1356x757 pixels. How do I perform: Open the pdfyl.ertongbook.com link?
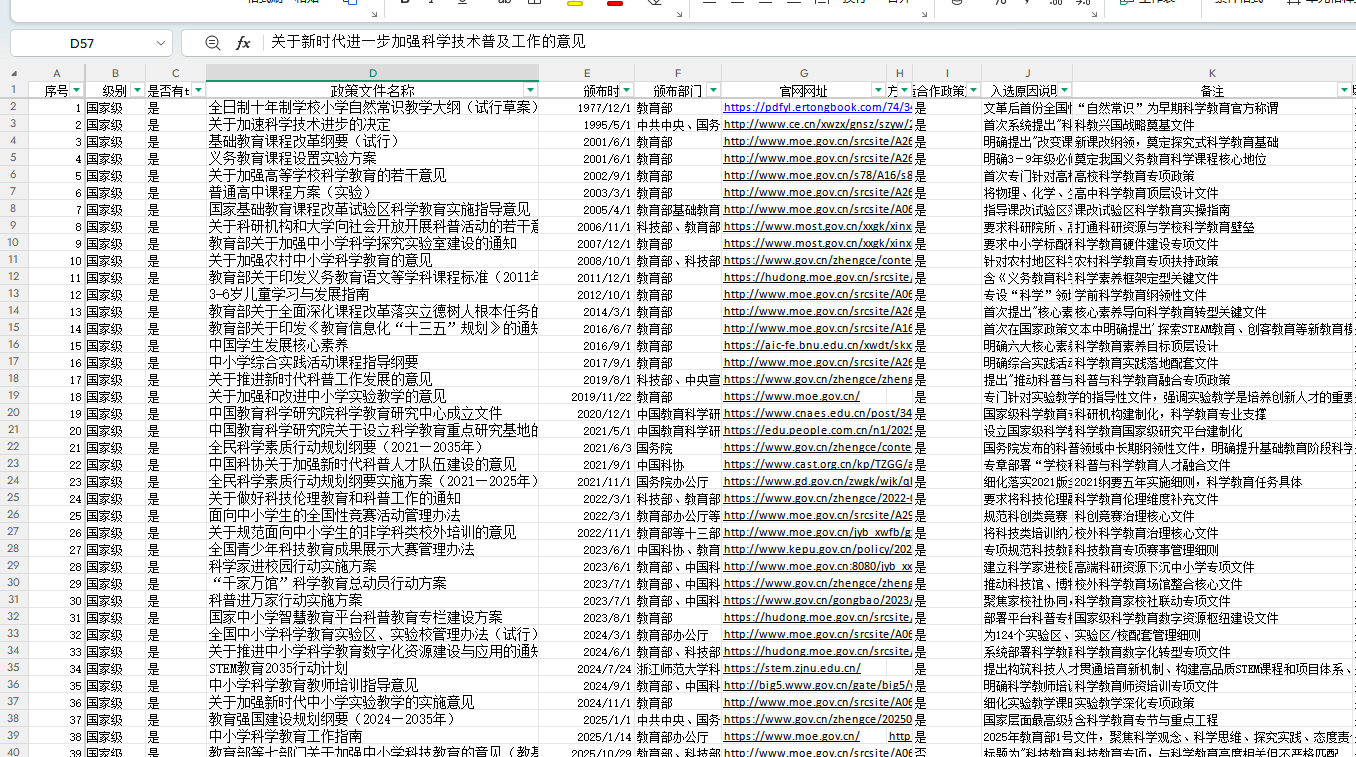point(817,107)
